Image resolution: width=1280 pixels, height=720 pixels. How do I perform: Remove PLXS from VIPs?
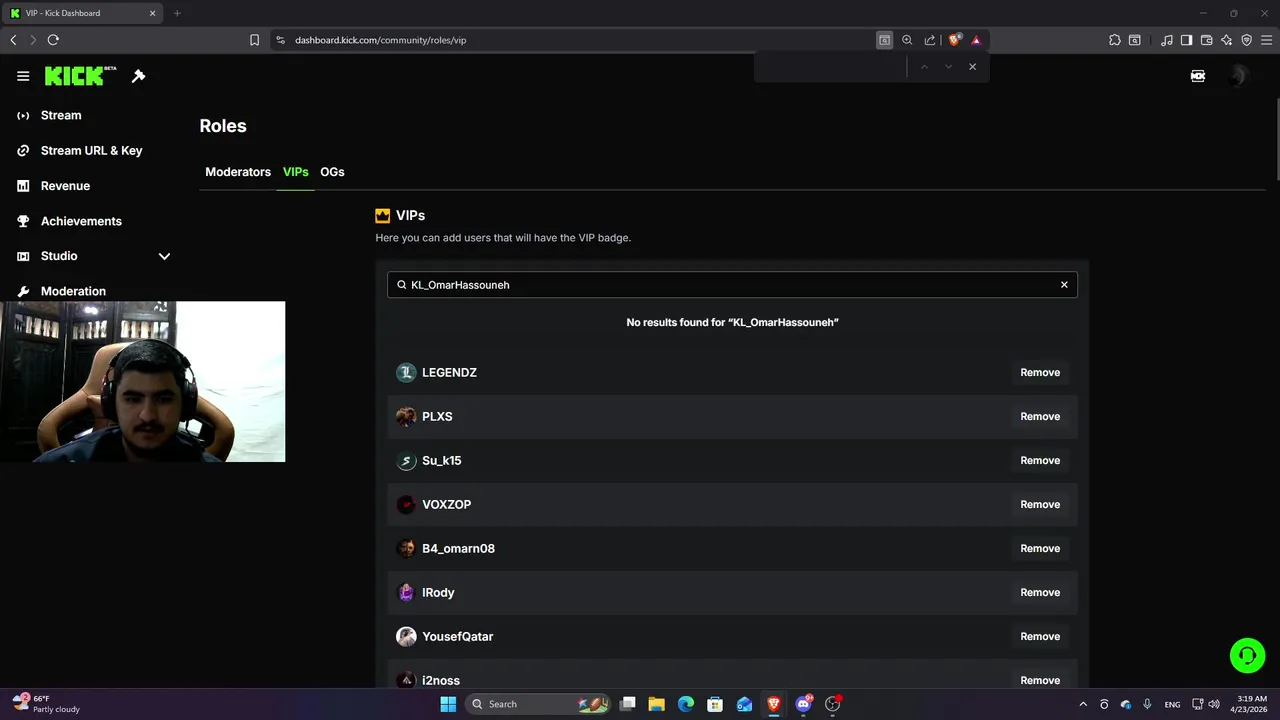pyautogui.click(x=1040, y=416)
